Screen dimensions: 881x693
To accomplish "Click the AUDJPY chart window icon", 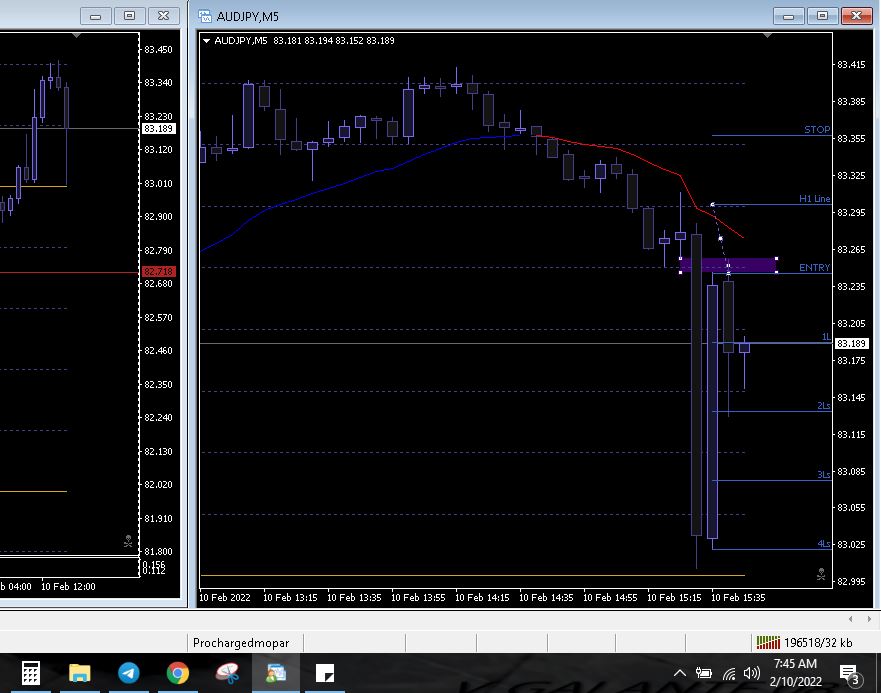I will tap(205, 16).
